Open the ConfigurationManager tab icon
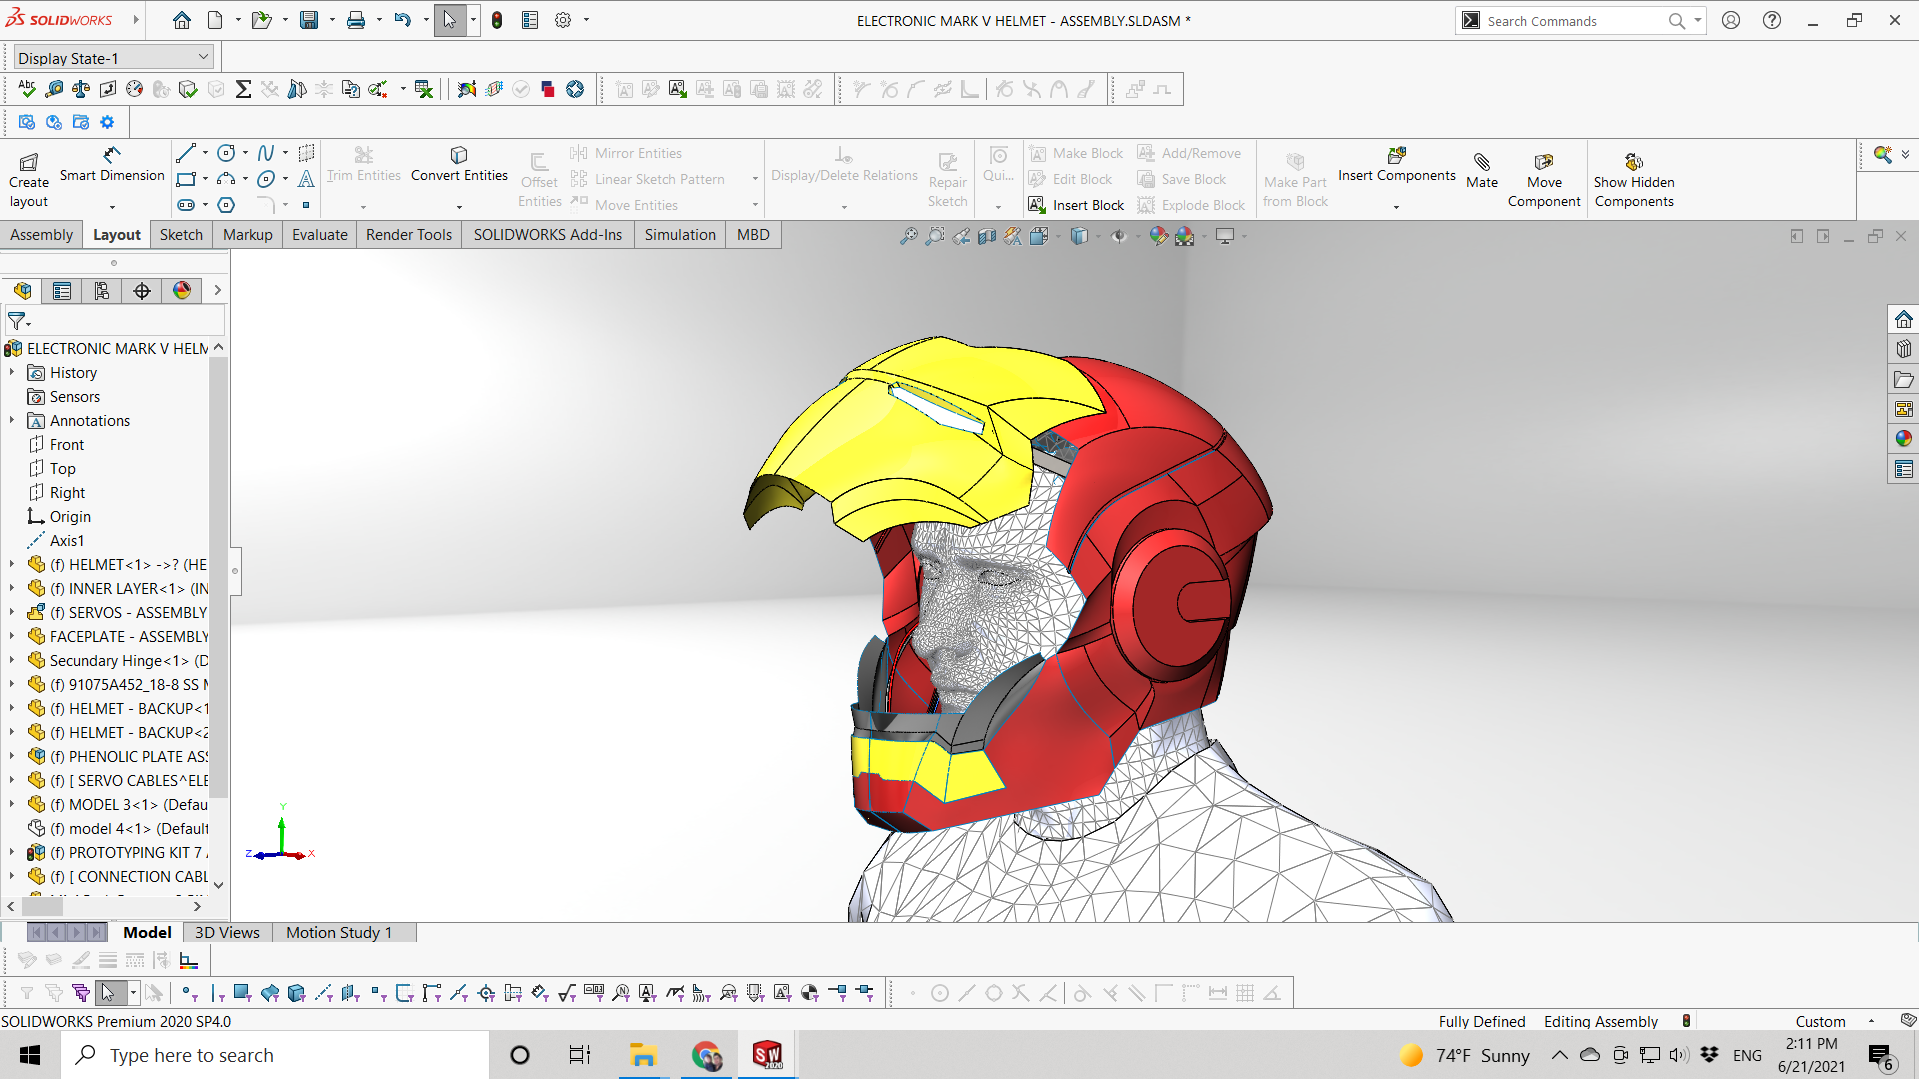 [x=102, y=291]
